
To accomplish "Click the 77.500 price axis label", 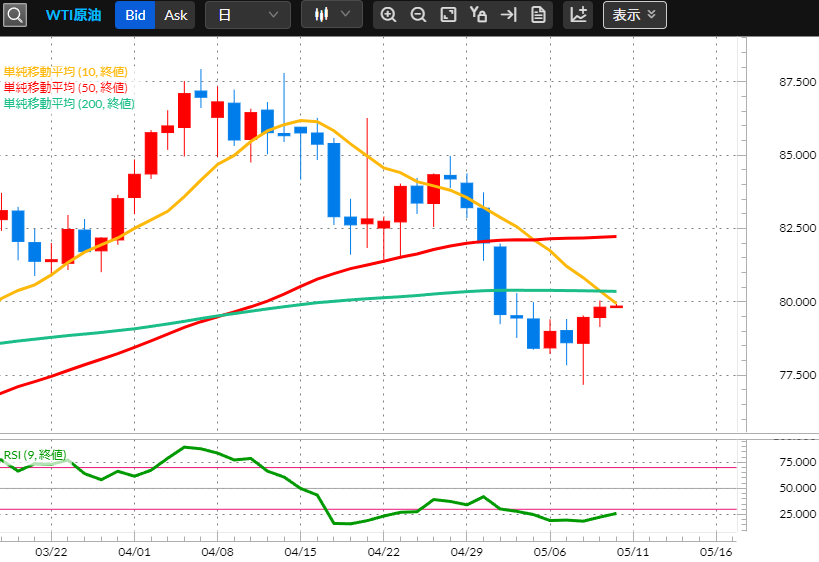I will point(797,375).
